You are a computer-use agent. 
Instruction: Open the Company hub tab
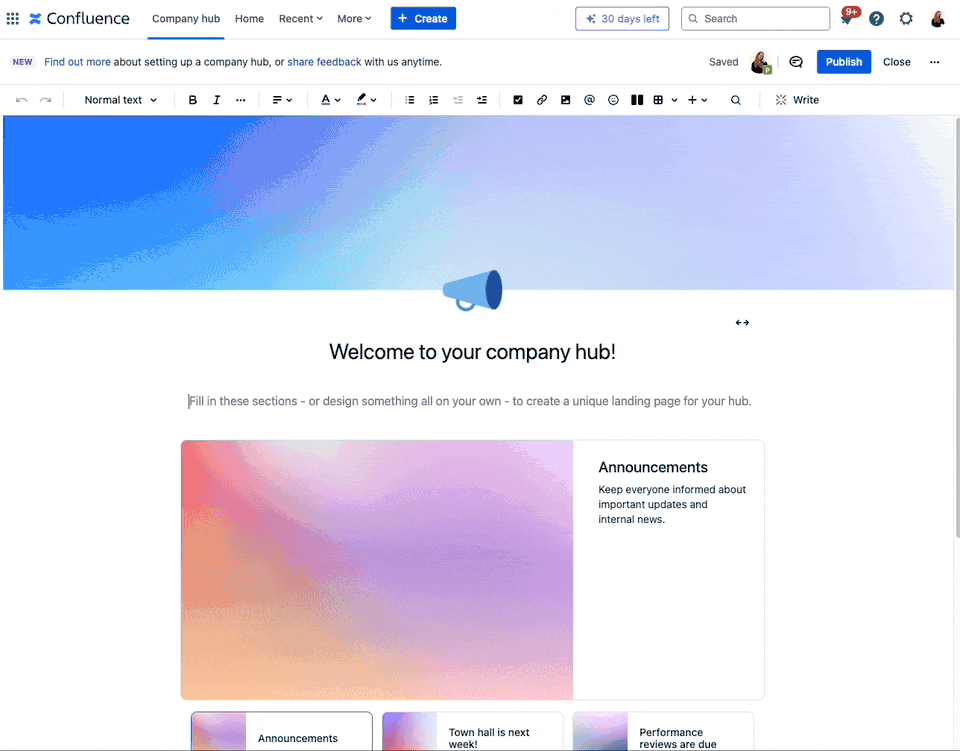tap(186, 18)
